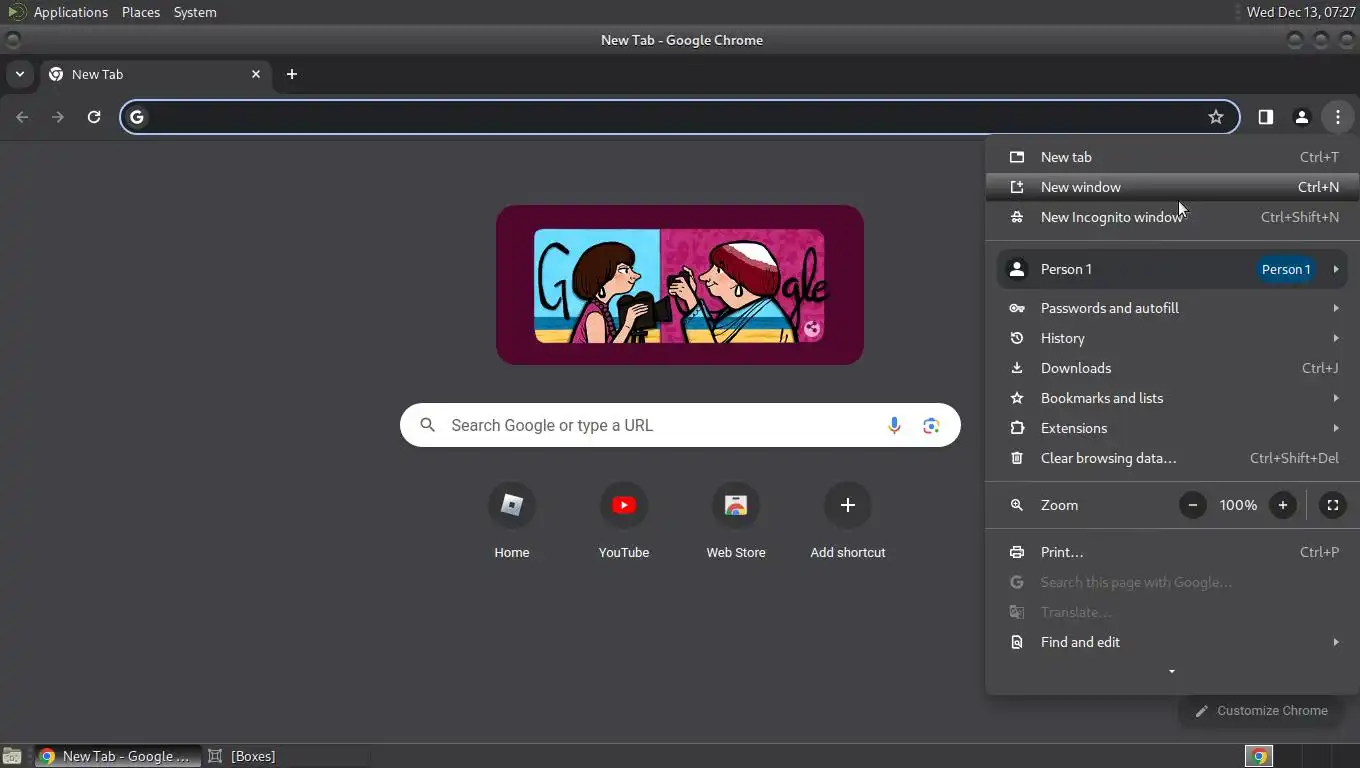1360x768 pixels.
Task: Expand Bookmarks and lists submenu
Action: point(1172,398)
